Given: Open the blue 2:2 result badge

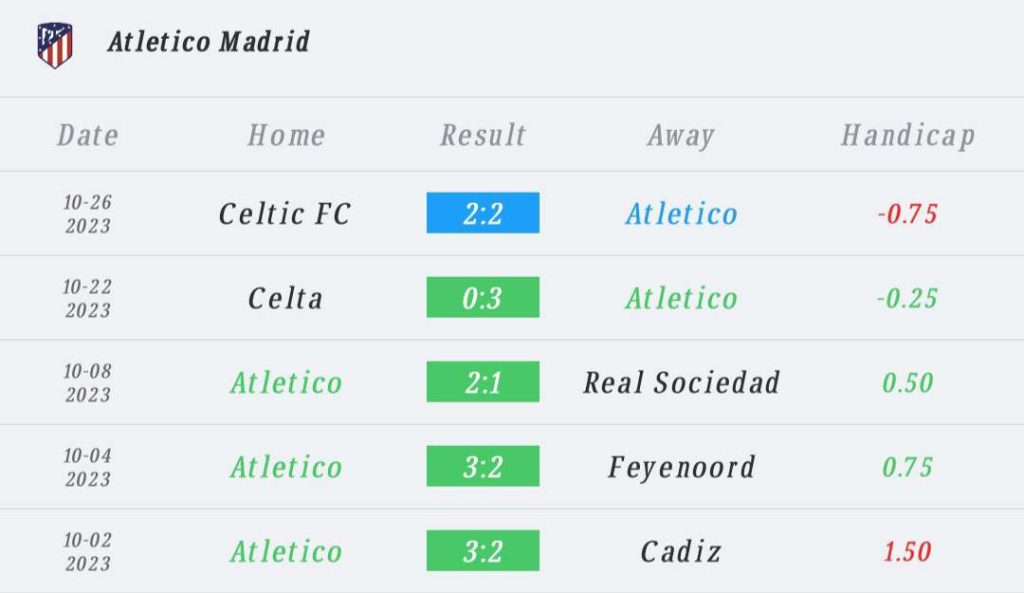Looking at the screenshot, I should coord(483,213).
